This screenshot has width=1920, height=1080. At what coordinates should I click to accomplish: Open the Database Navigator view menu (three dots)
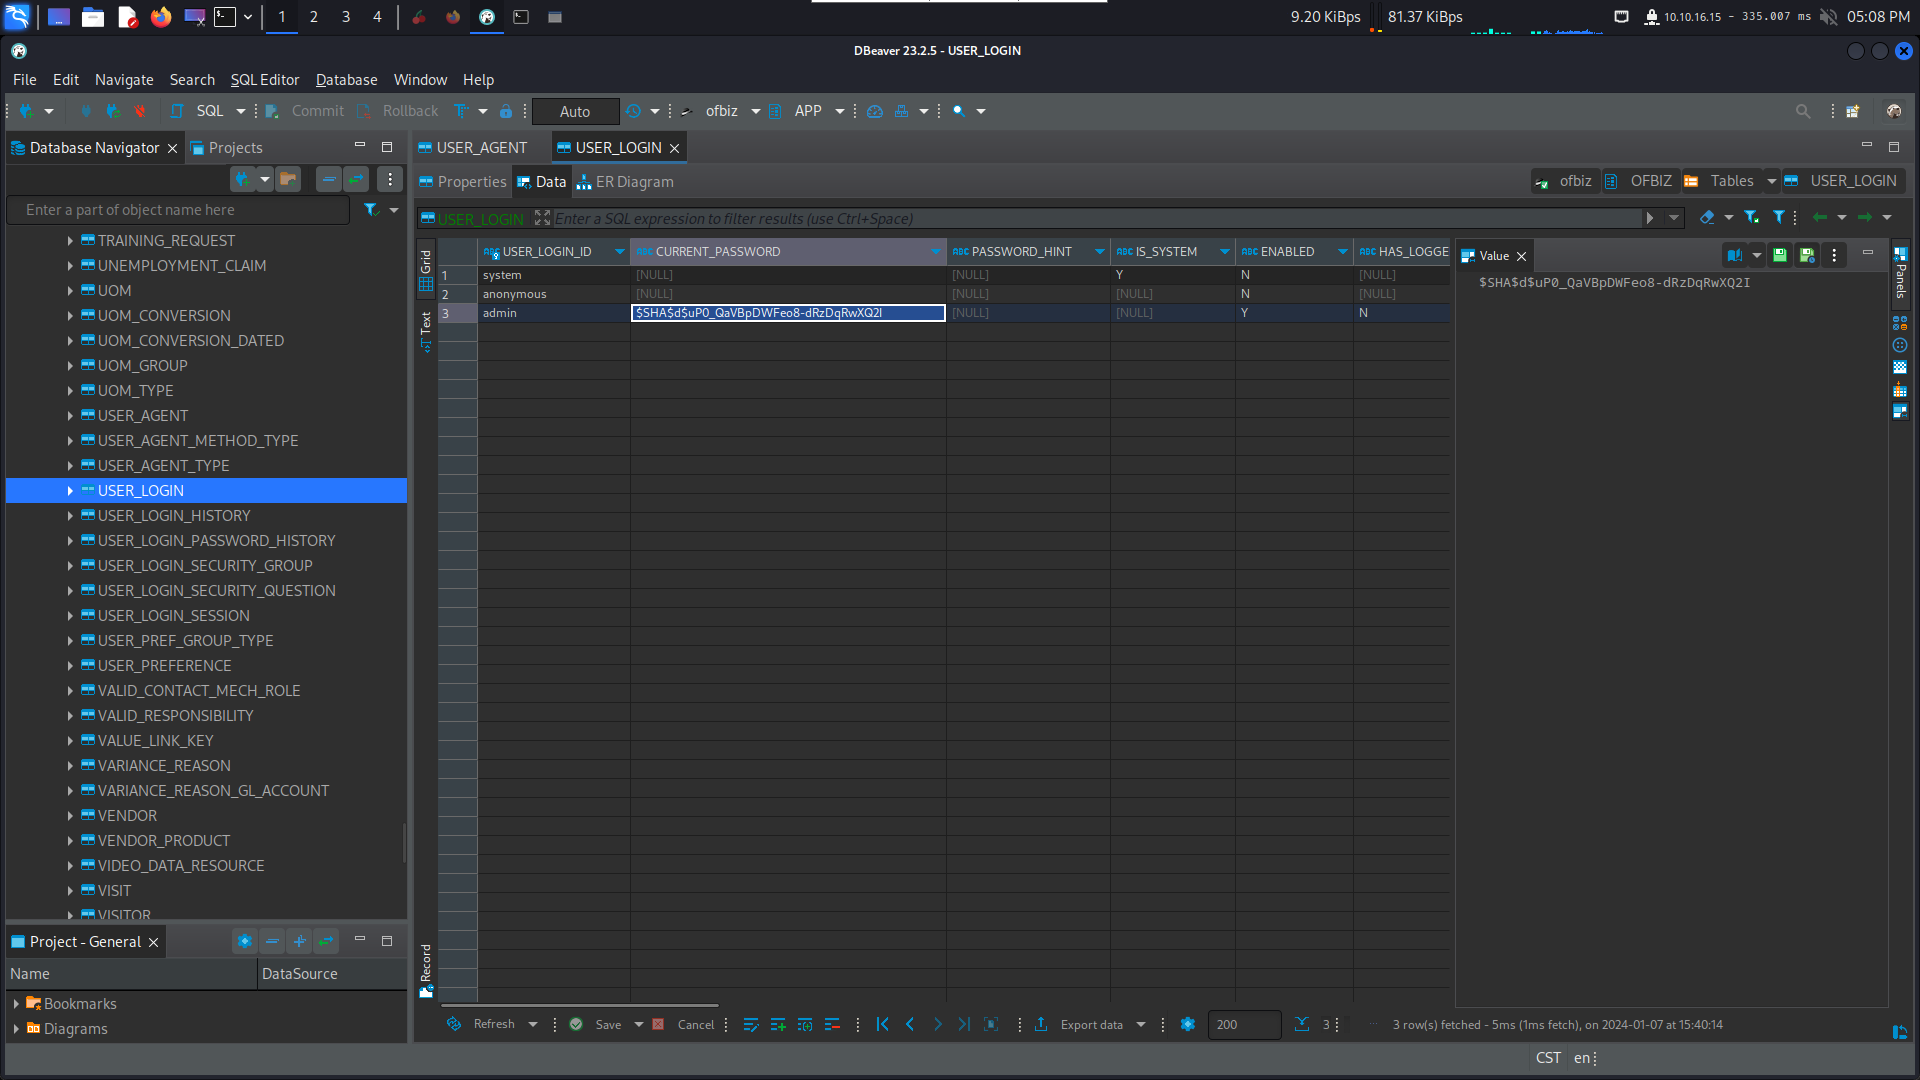tap(390, 180)
